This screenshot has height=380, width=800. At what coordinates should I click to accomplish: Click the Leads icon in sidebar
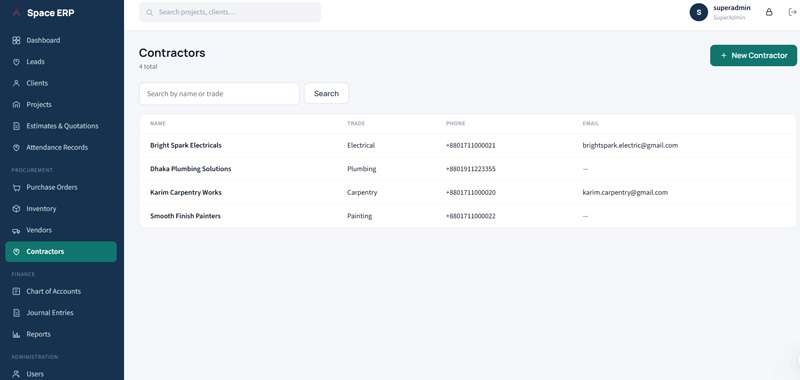click(16, 62)
